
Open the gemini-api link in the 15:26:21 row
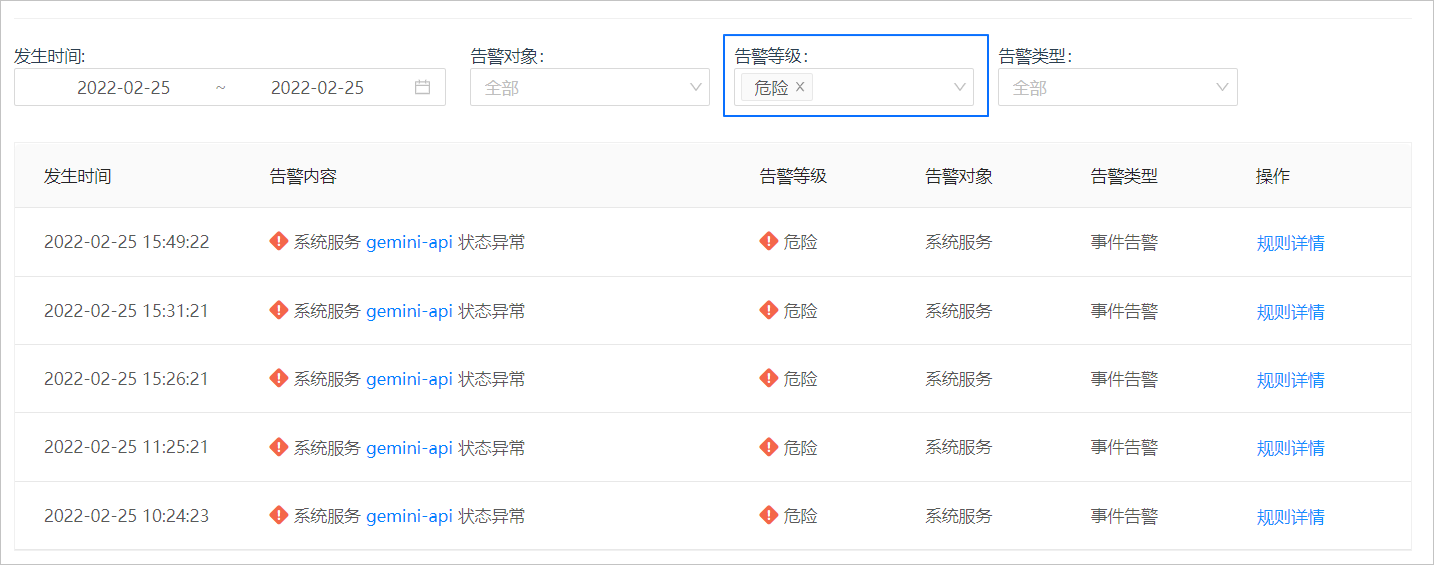409,379
